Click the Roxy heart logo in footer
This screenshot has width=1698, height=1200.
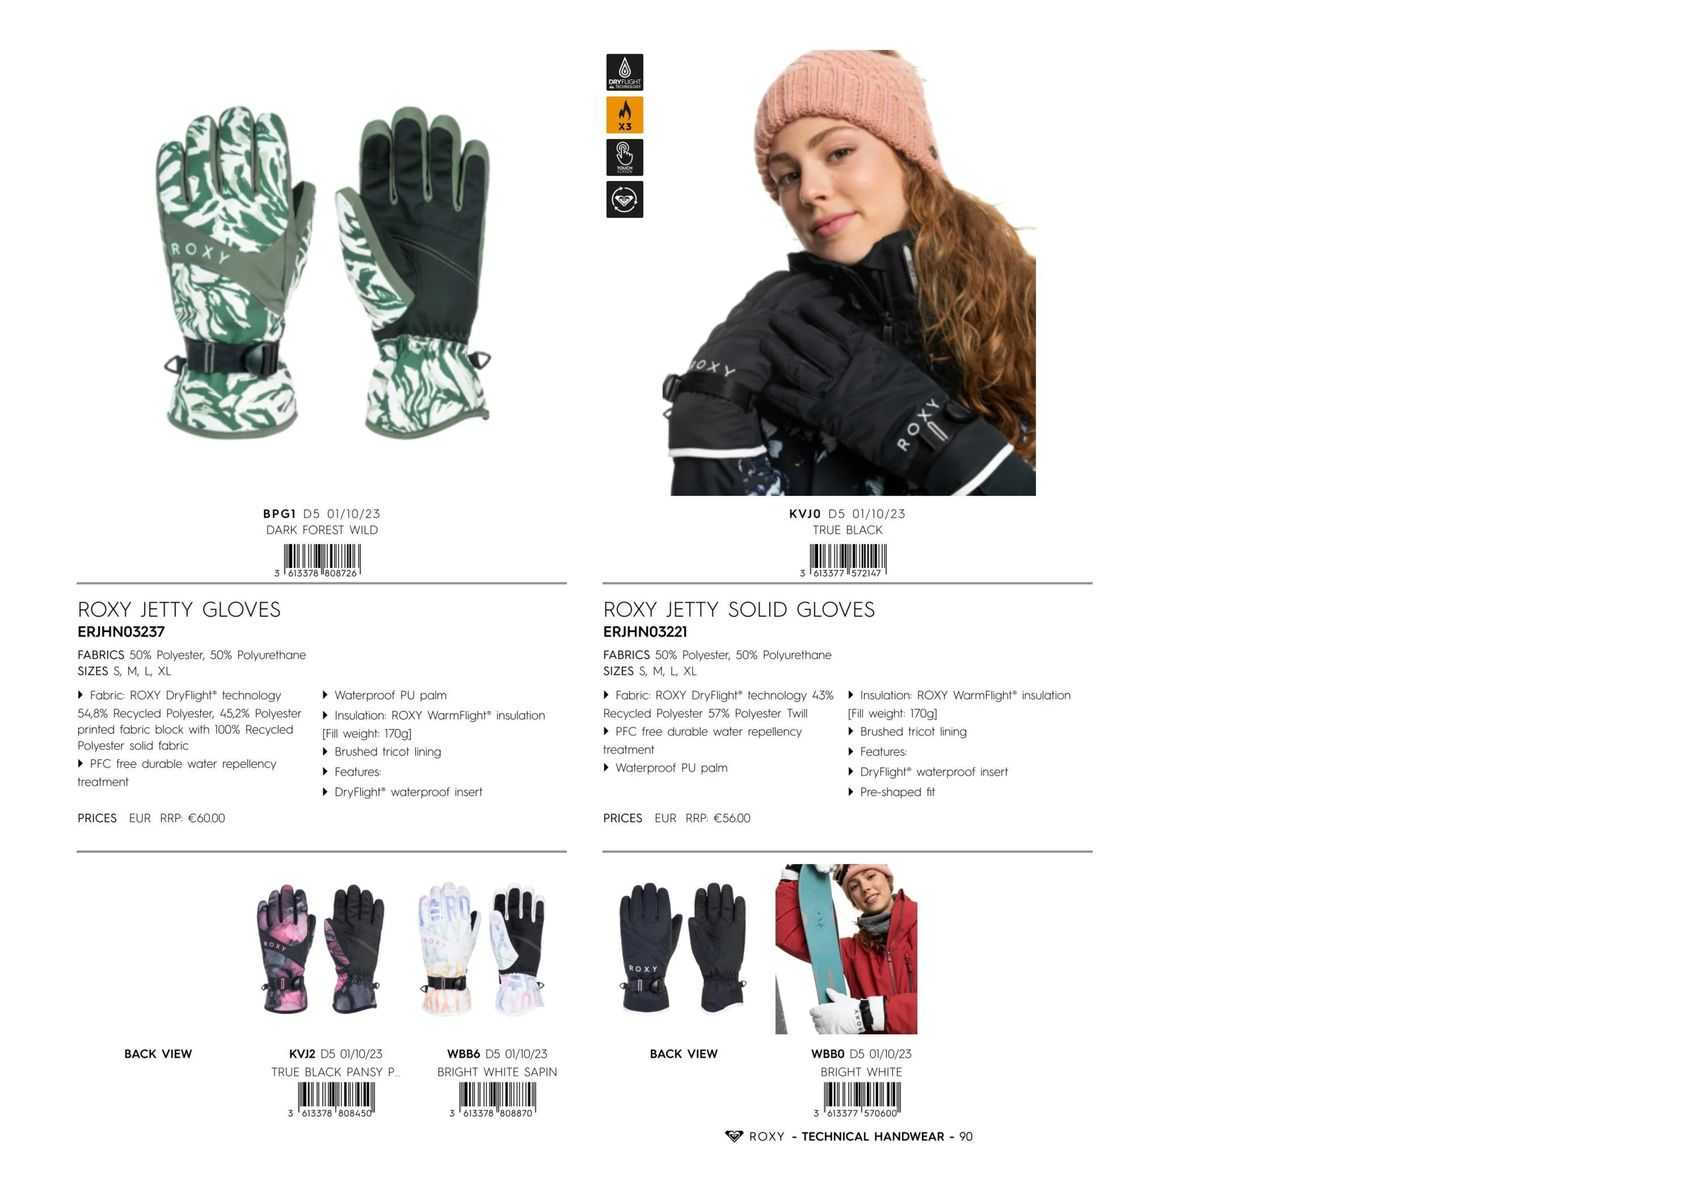click(x=734, y=1136)
